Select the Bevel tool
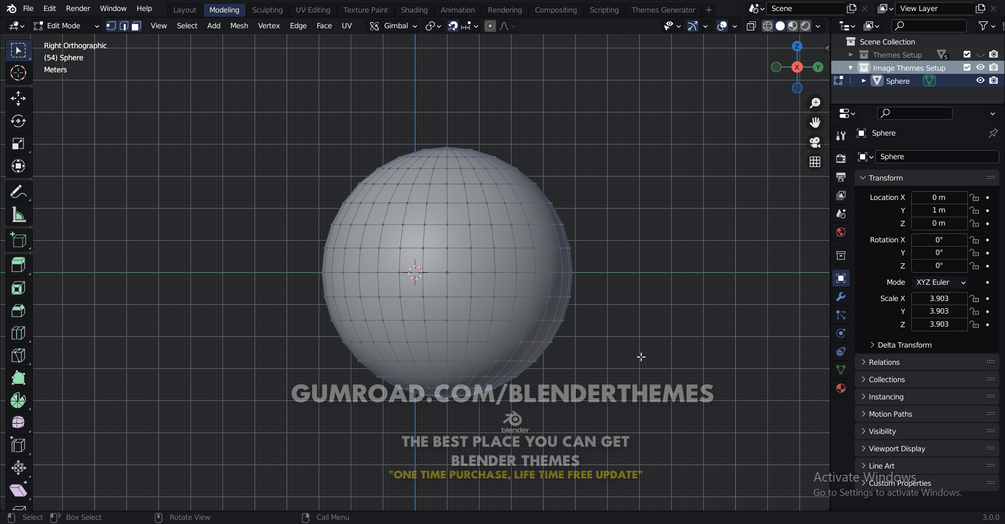1005x524 pixels. coord(18,311)
